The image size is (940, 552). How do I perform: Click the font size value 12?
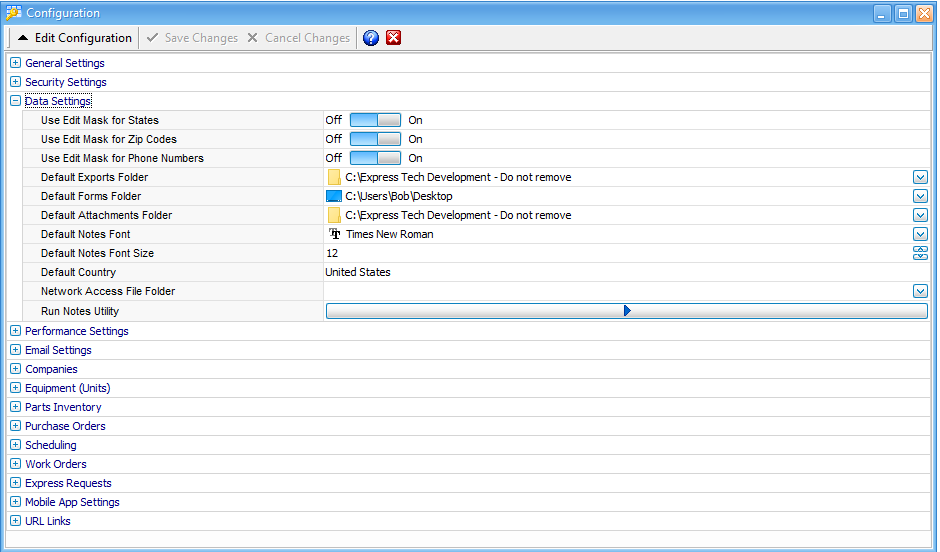[332, 253]
